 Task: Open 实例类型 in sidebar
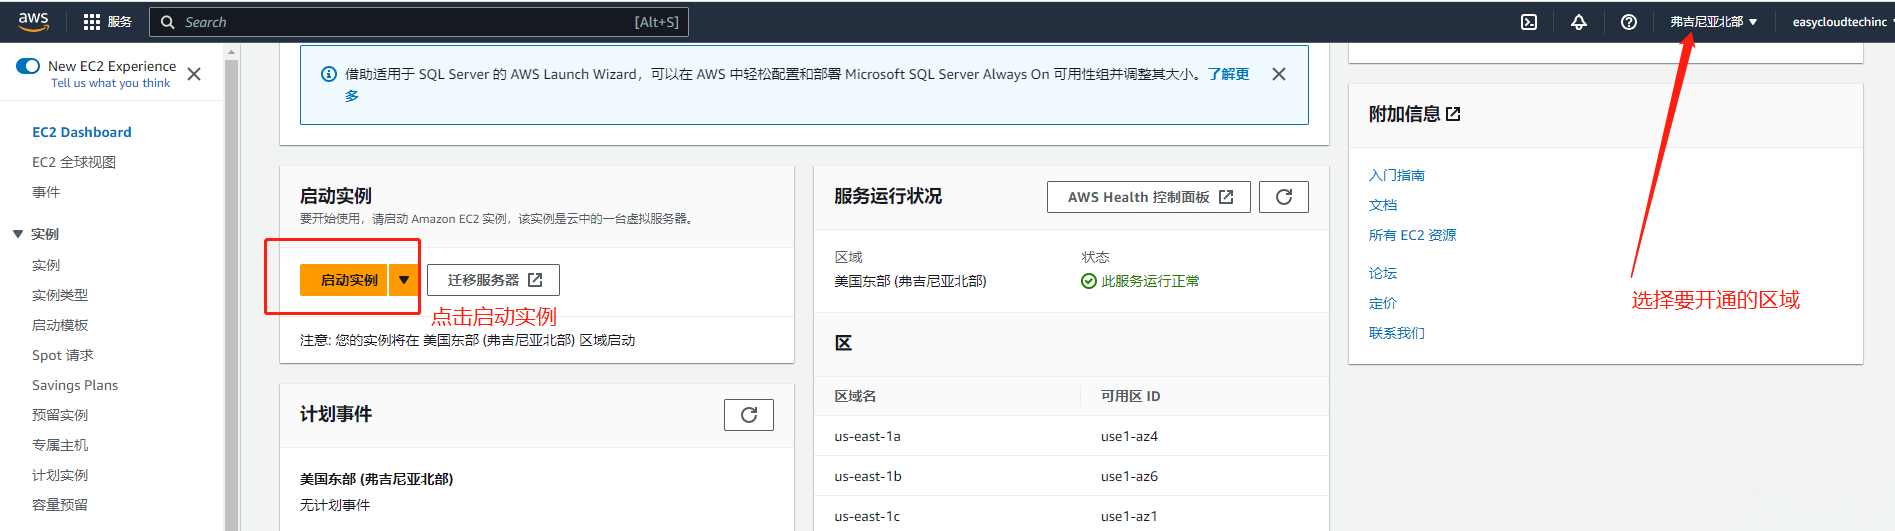click(60, 295)
